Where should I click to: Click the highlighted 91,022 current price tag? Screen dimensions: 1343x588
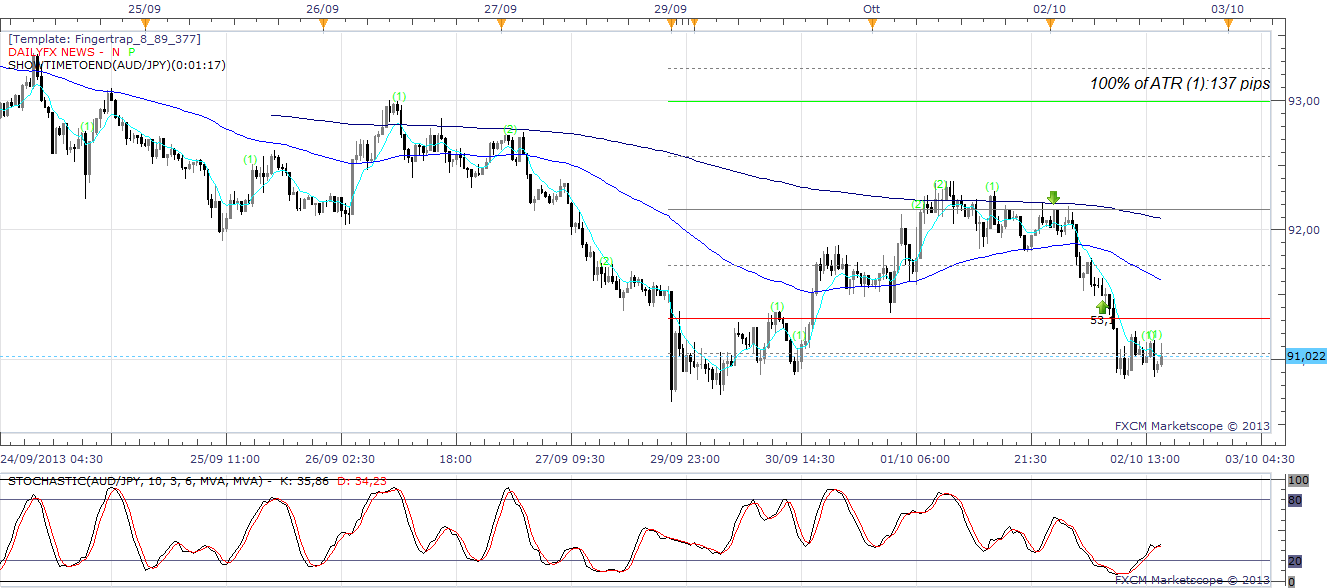pyautogui.click(x=1307, y=356)
